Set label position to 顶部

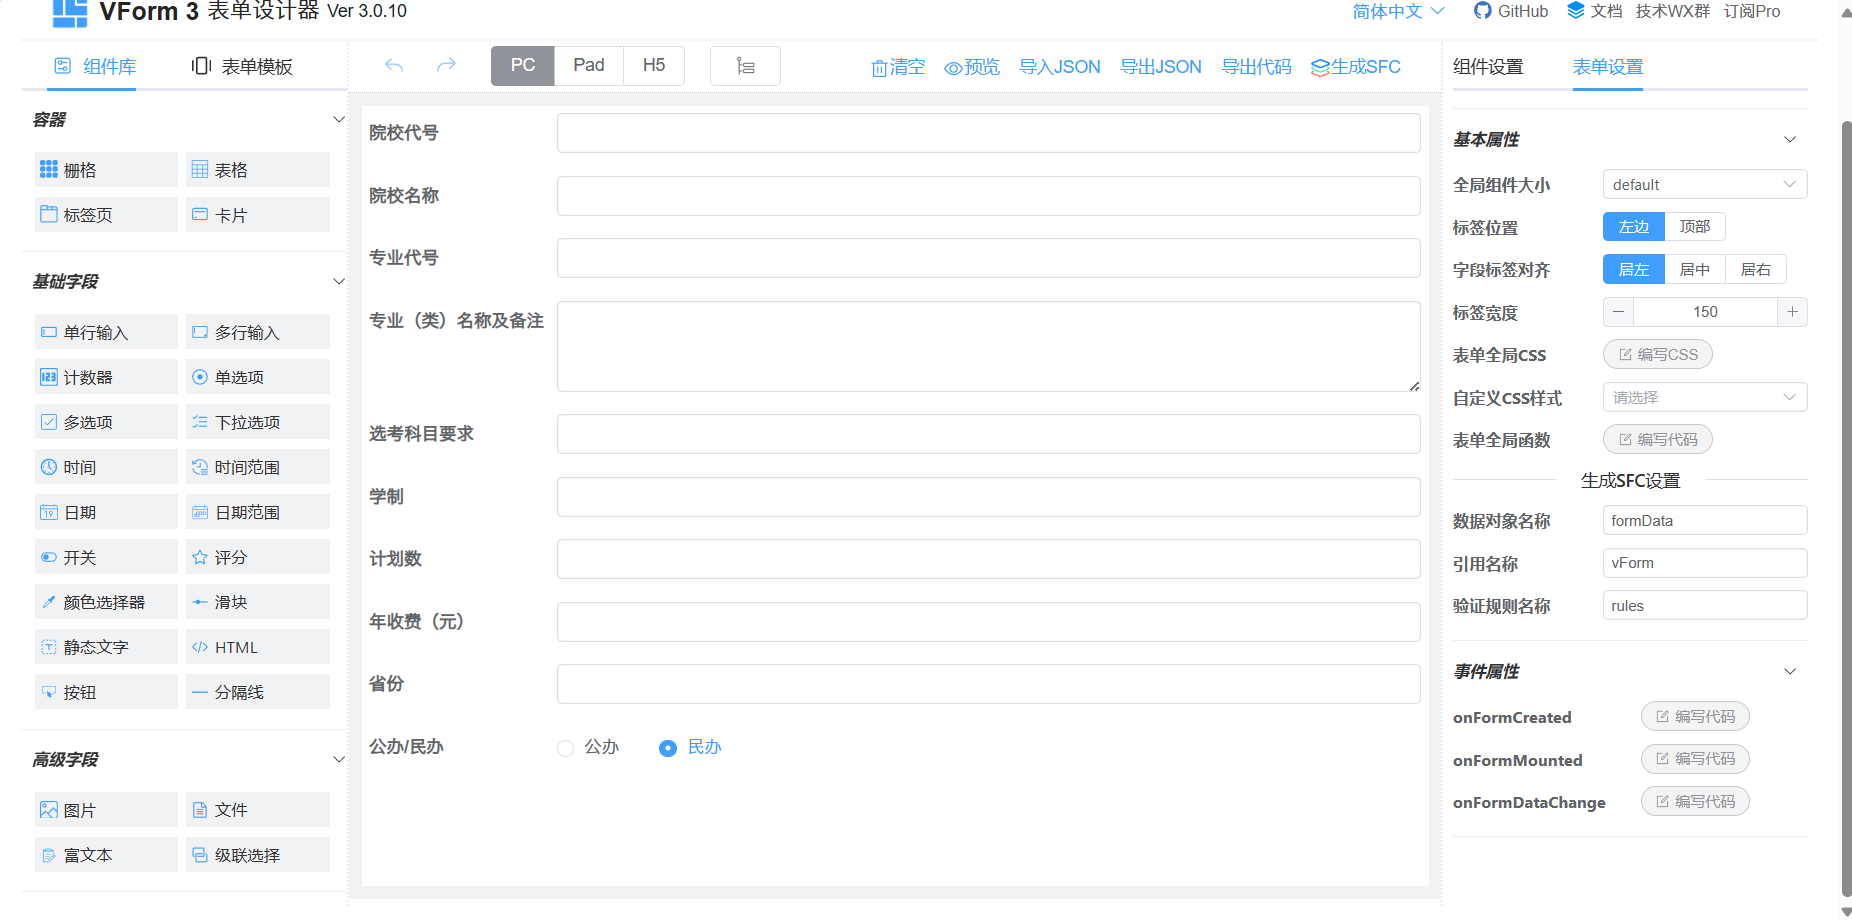click(1694, 227)
